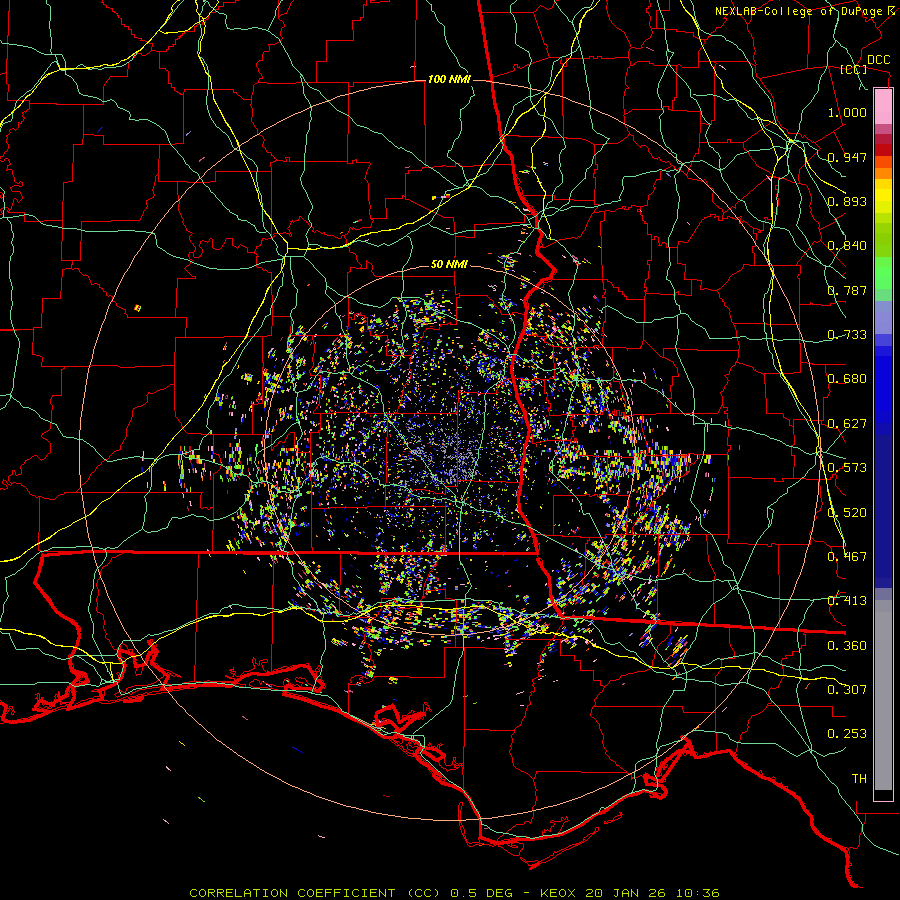Image resolution: width=900 pixels, height=900 pixels.
Task: Select the 0.733 legend value
Action: coord(847,335)
